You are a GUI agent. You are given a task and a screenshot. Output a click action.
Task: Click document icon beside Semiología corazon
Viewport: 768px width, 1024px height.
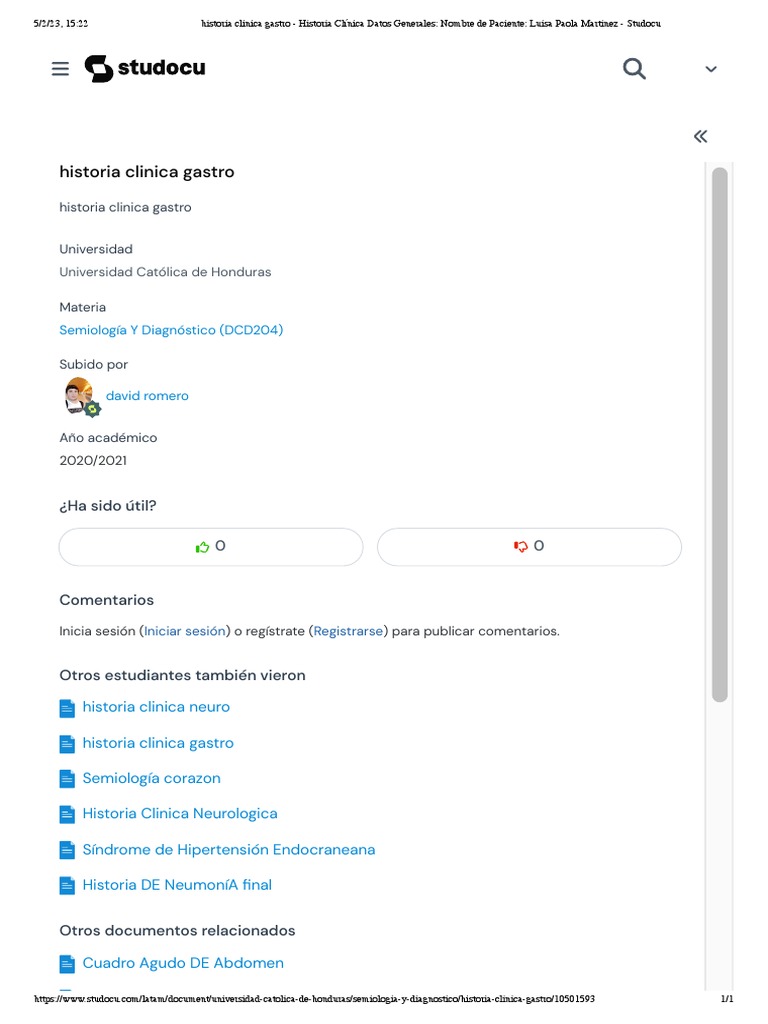[x=67, y=779]
